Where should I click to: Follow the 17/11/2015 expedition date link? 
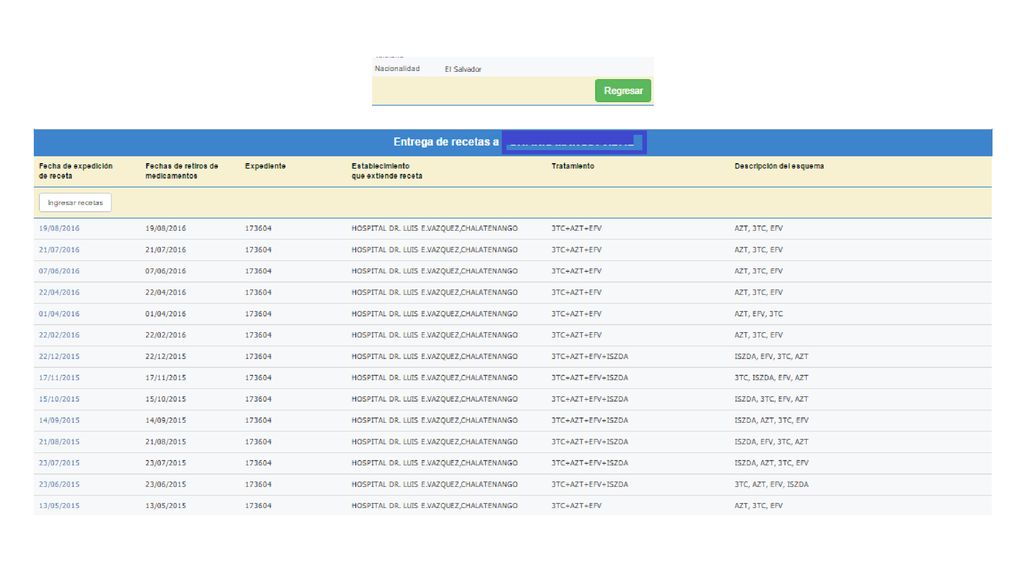pos(59,378)
